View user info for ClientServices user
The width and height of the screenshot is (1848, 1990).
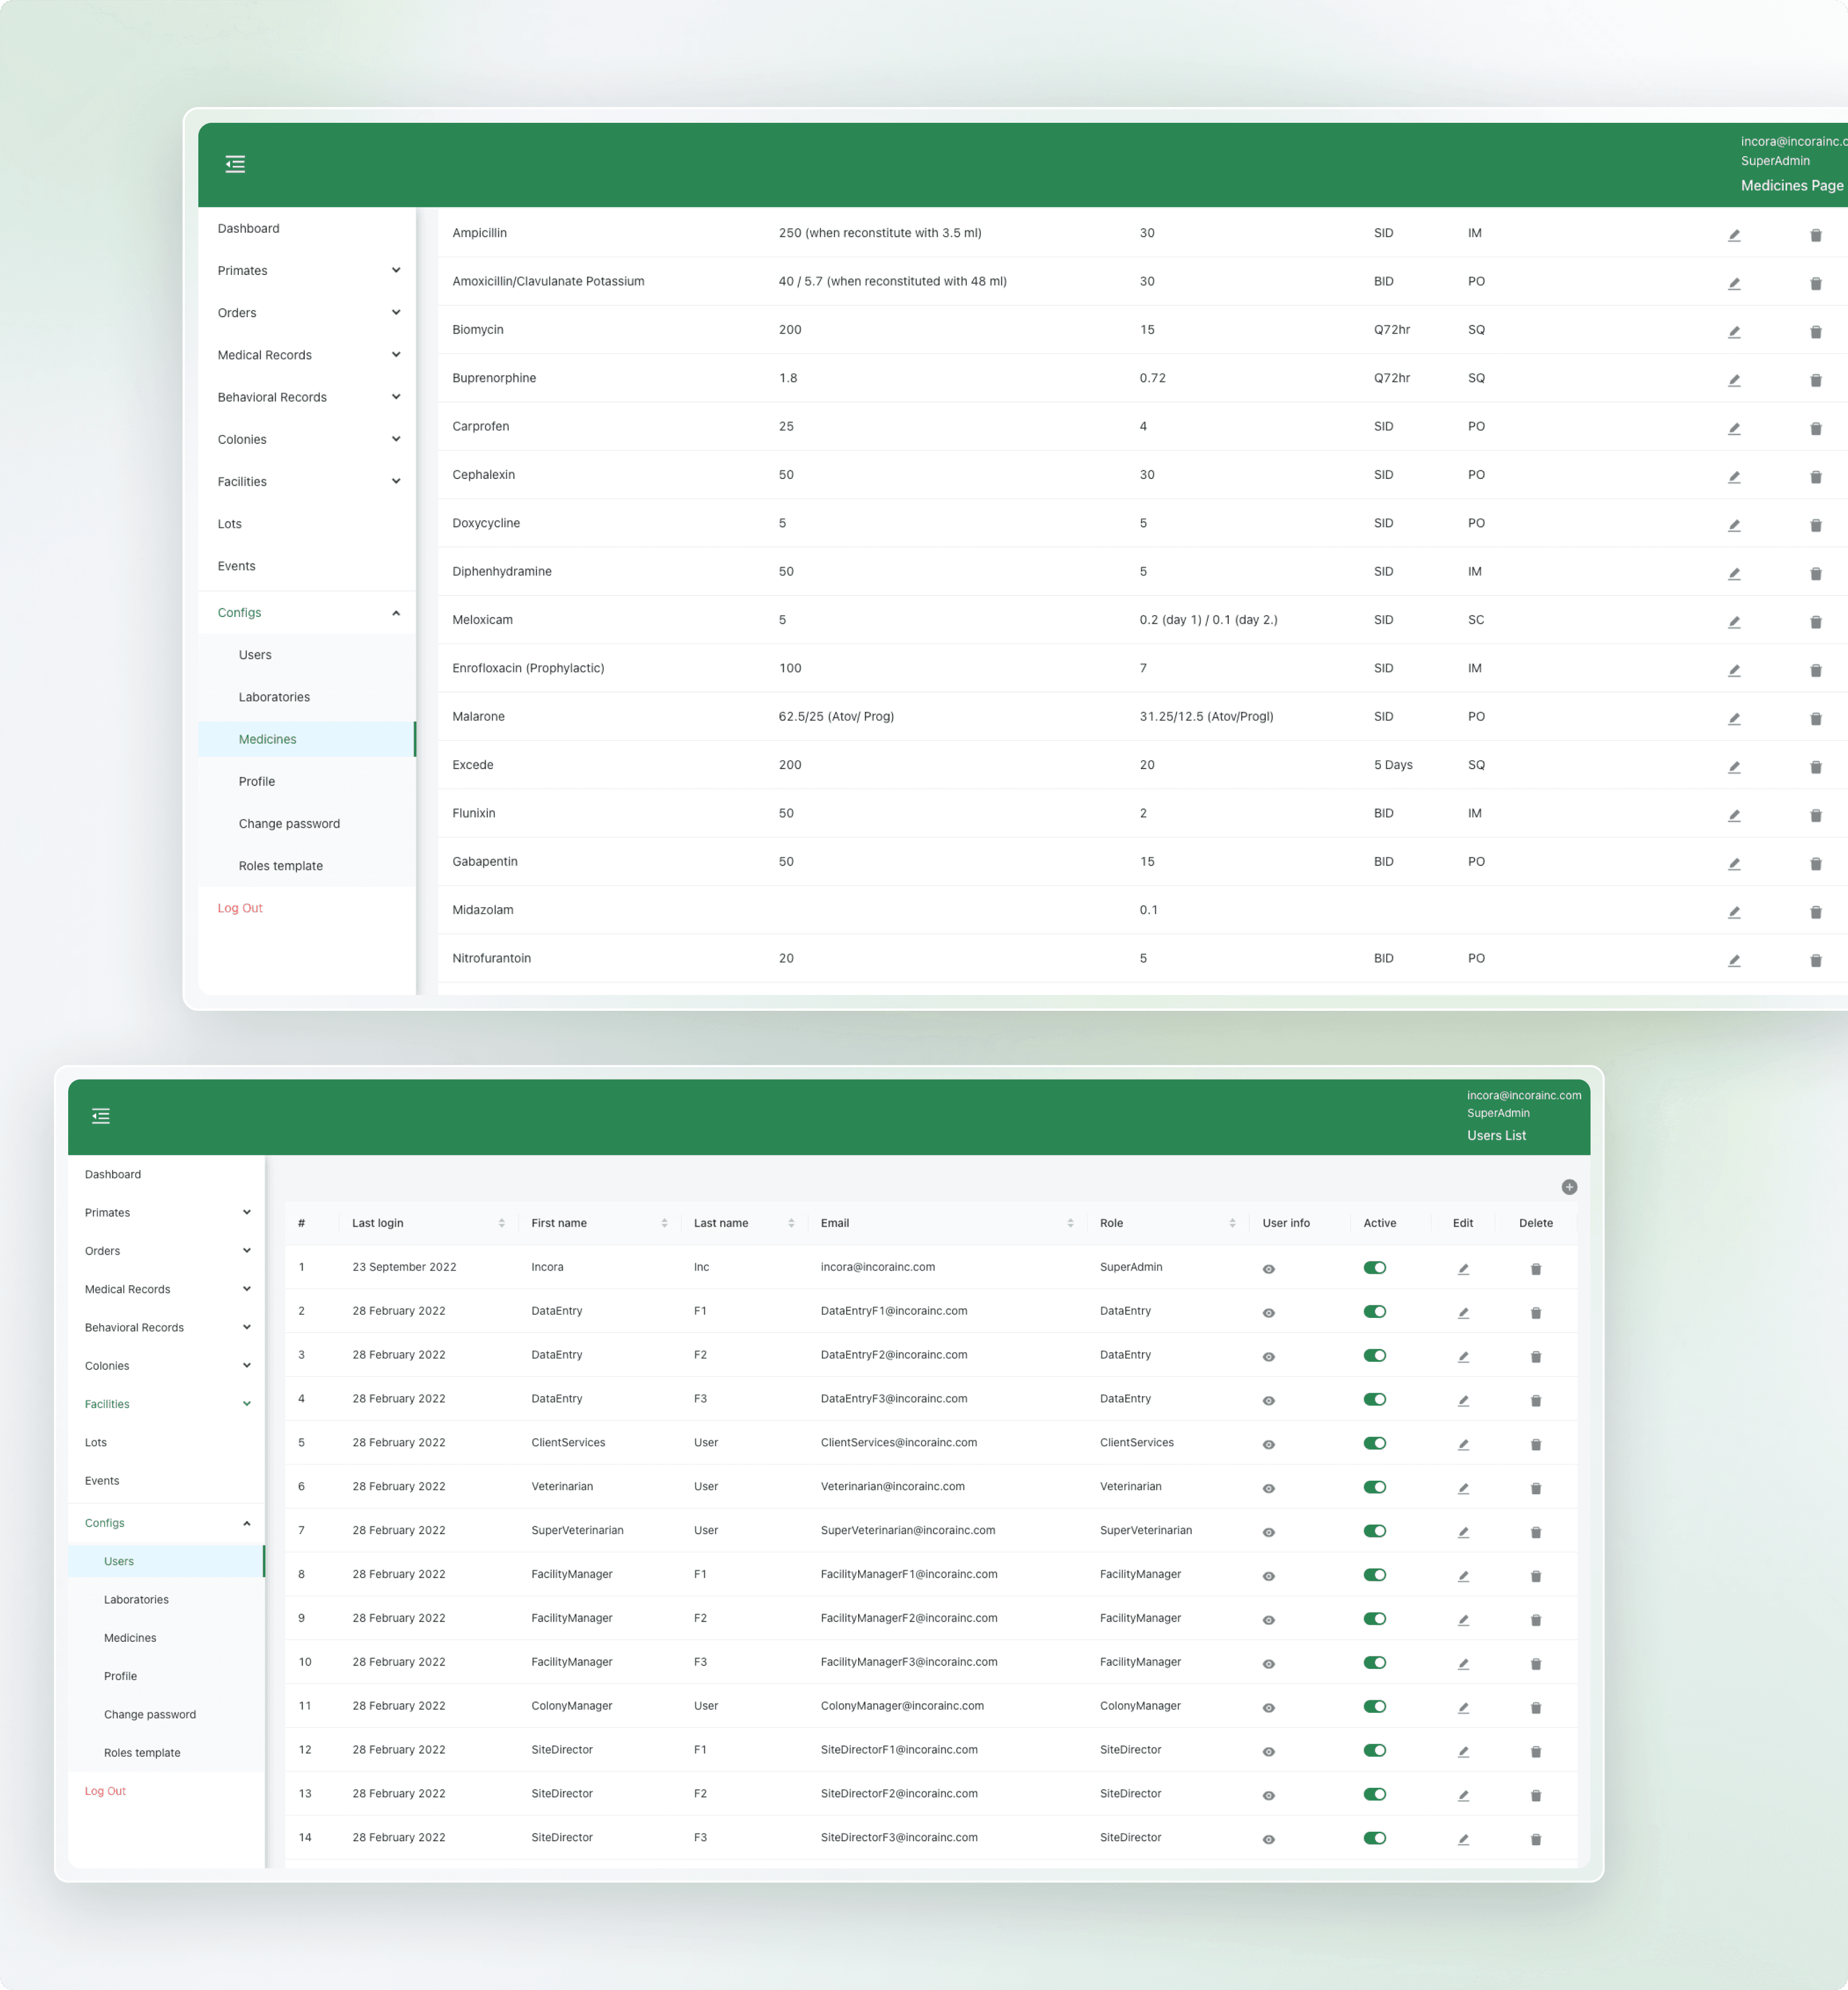click(x=1268, y=1444)
